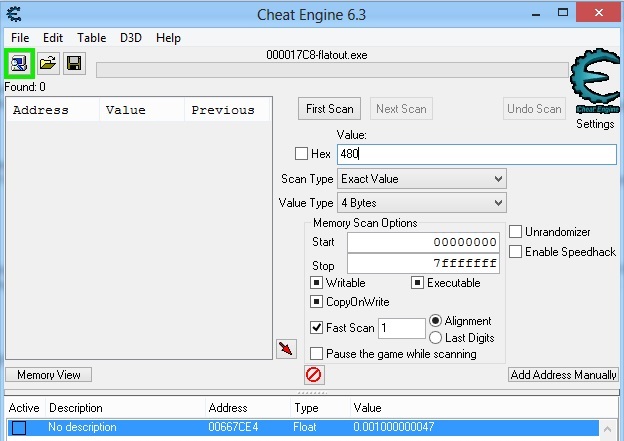Click Address column header in results list
Viewport: 624px width, 441px height.
[53, 110]
